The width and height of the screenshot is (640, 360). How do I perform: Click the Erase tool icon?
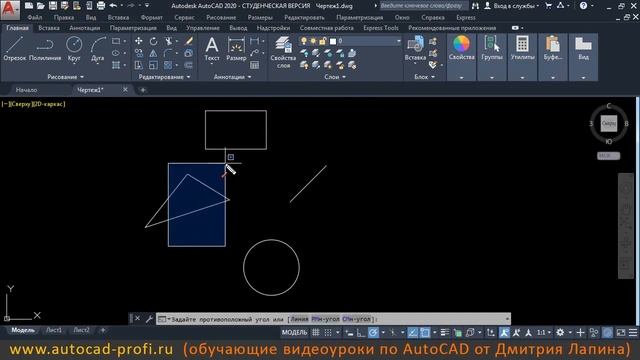[189, 41]
